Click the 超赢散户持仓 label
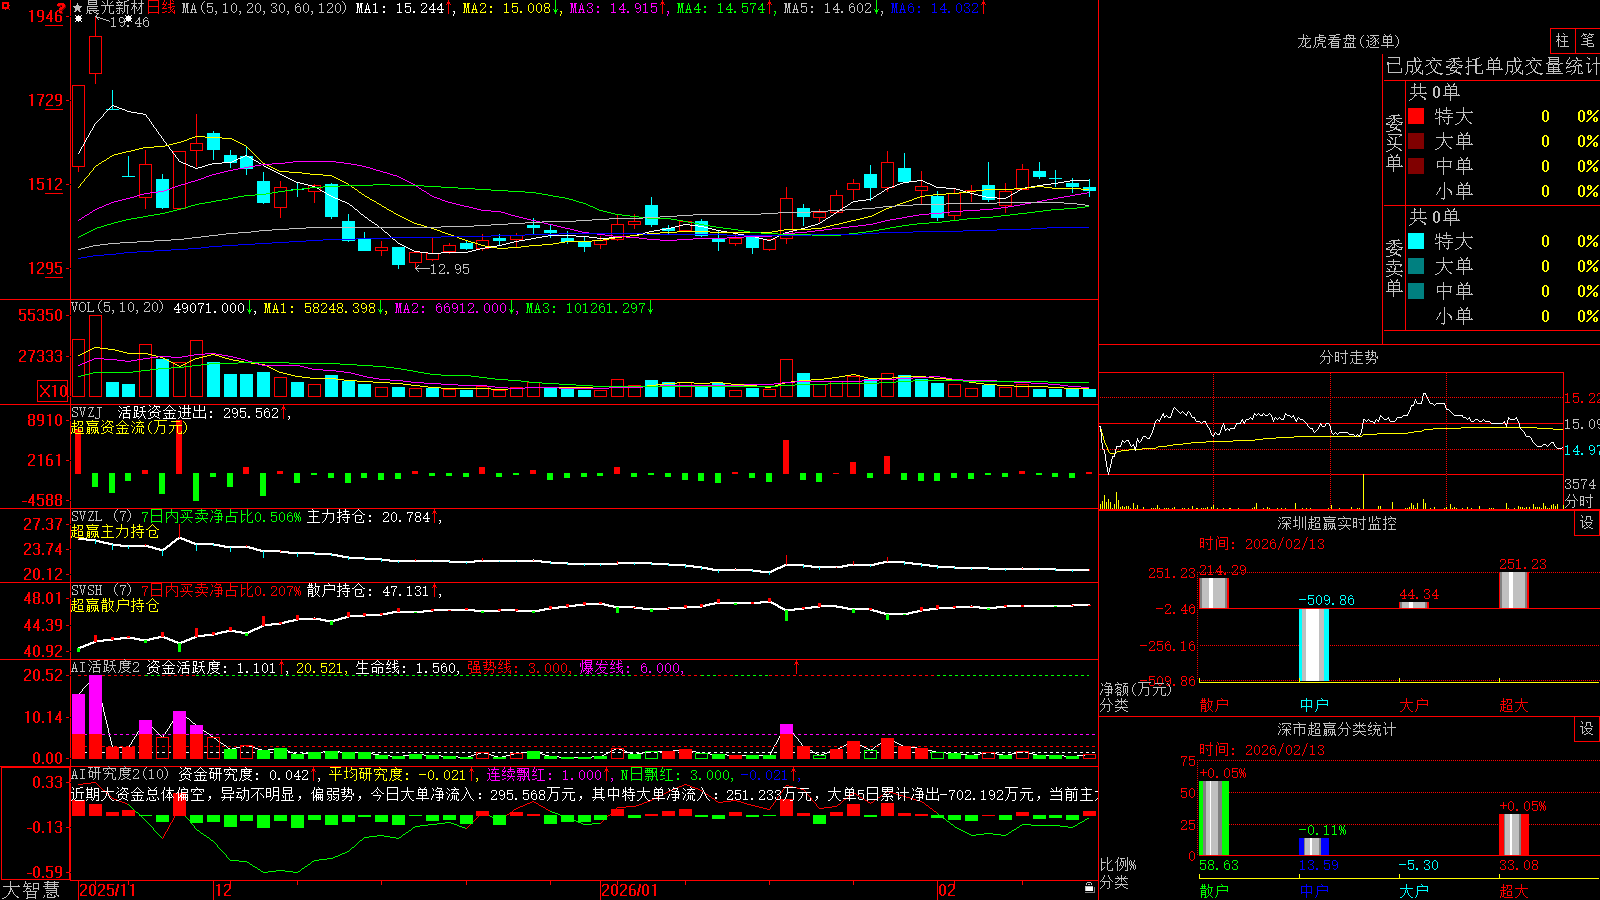Image resolution: width=1600 pixels, height=900 pixels. click(115, 605)
